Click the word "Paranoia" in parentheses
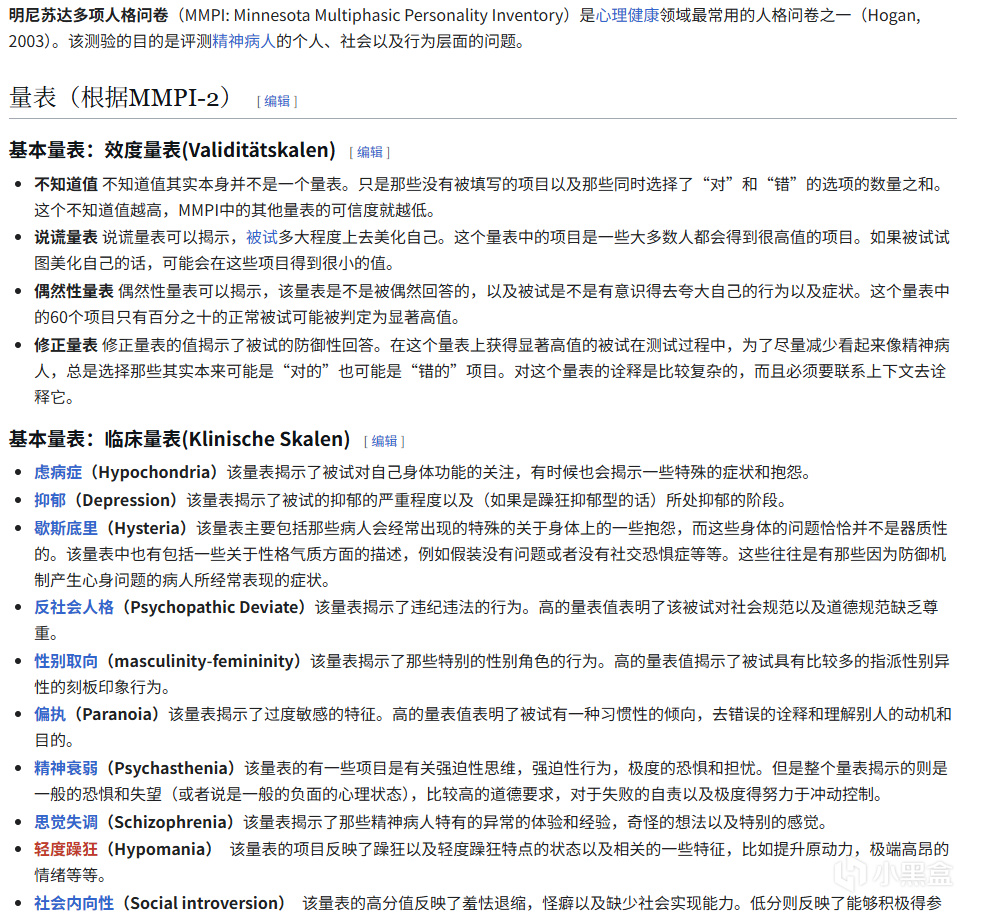Screen dimensions: 981x914 [x=117, y=714]
